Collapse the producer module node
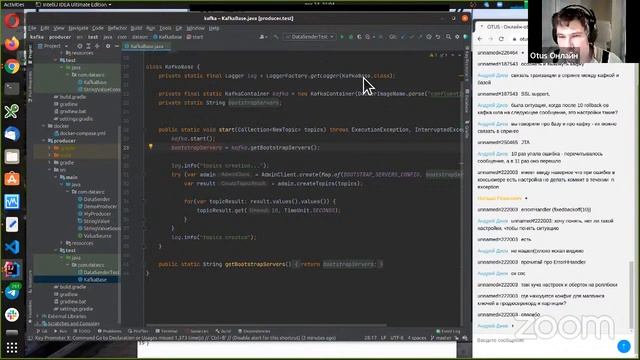The image size is (640, 360). click(x=44, y=141)
